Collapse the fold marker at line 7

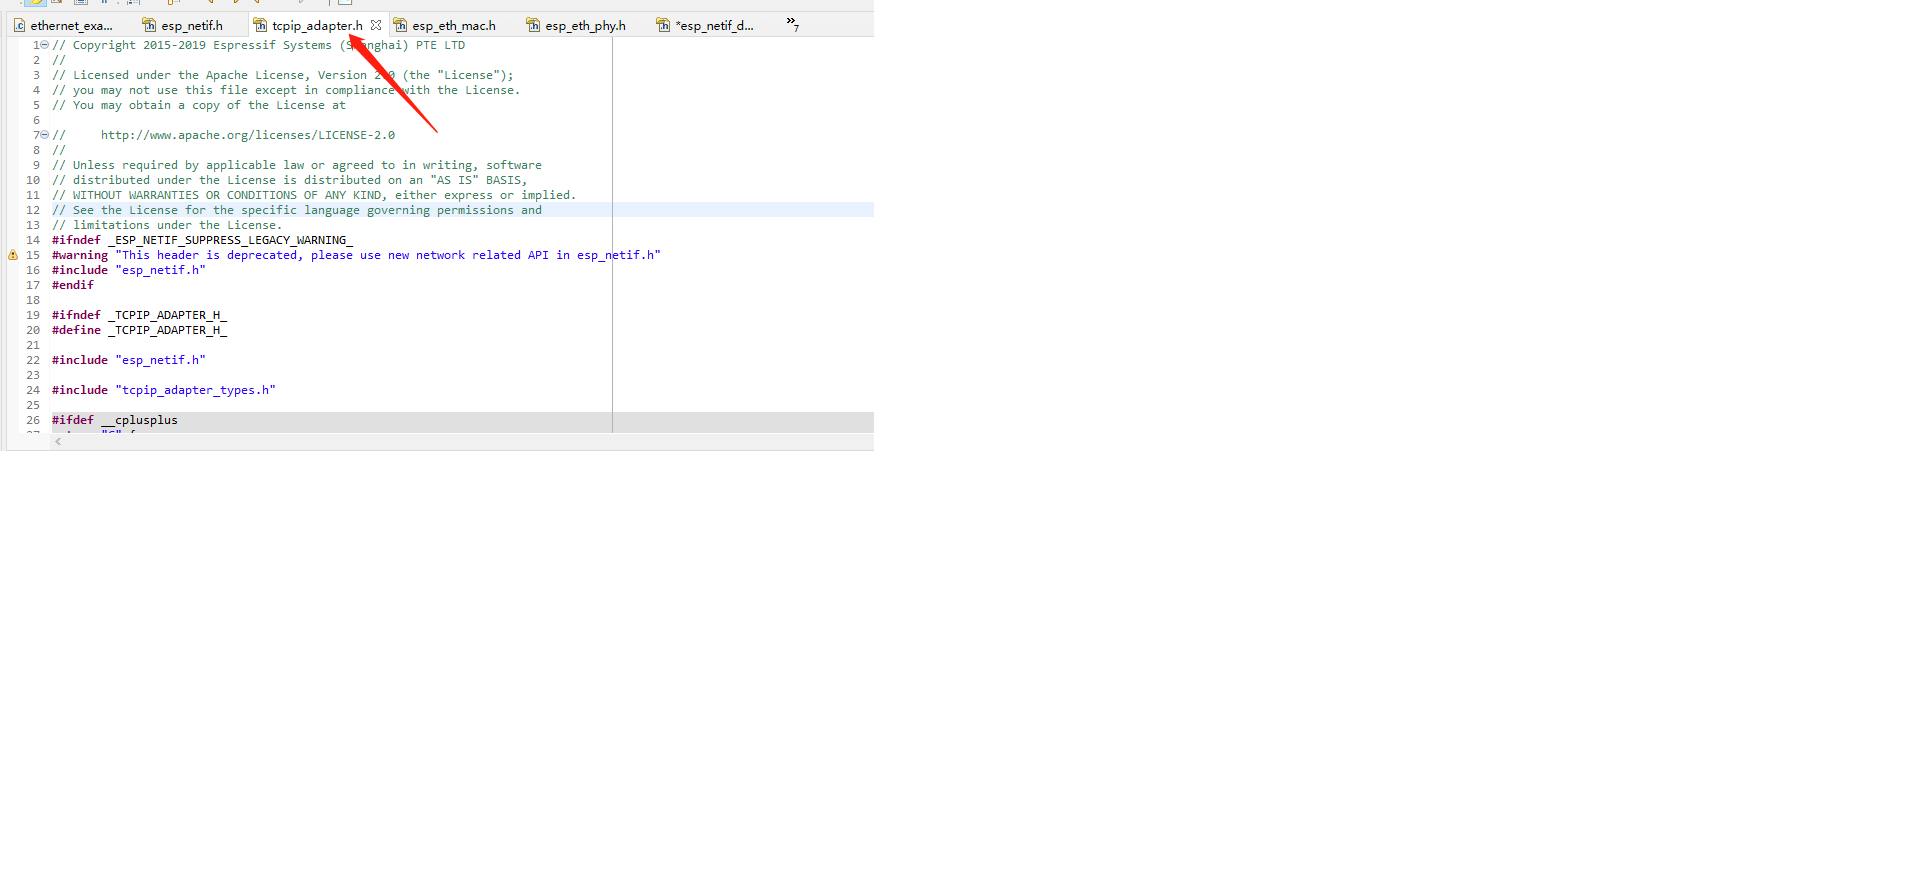point(45,135)
